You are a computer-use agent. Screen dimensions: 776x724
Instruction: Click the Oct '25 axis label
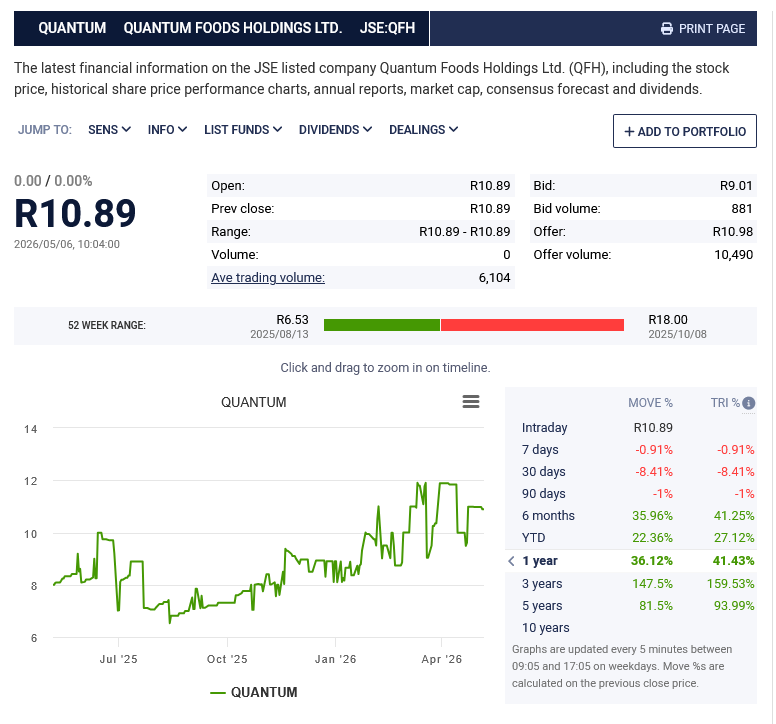227,659
